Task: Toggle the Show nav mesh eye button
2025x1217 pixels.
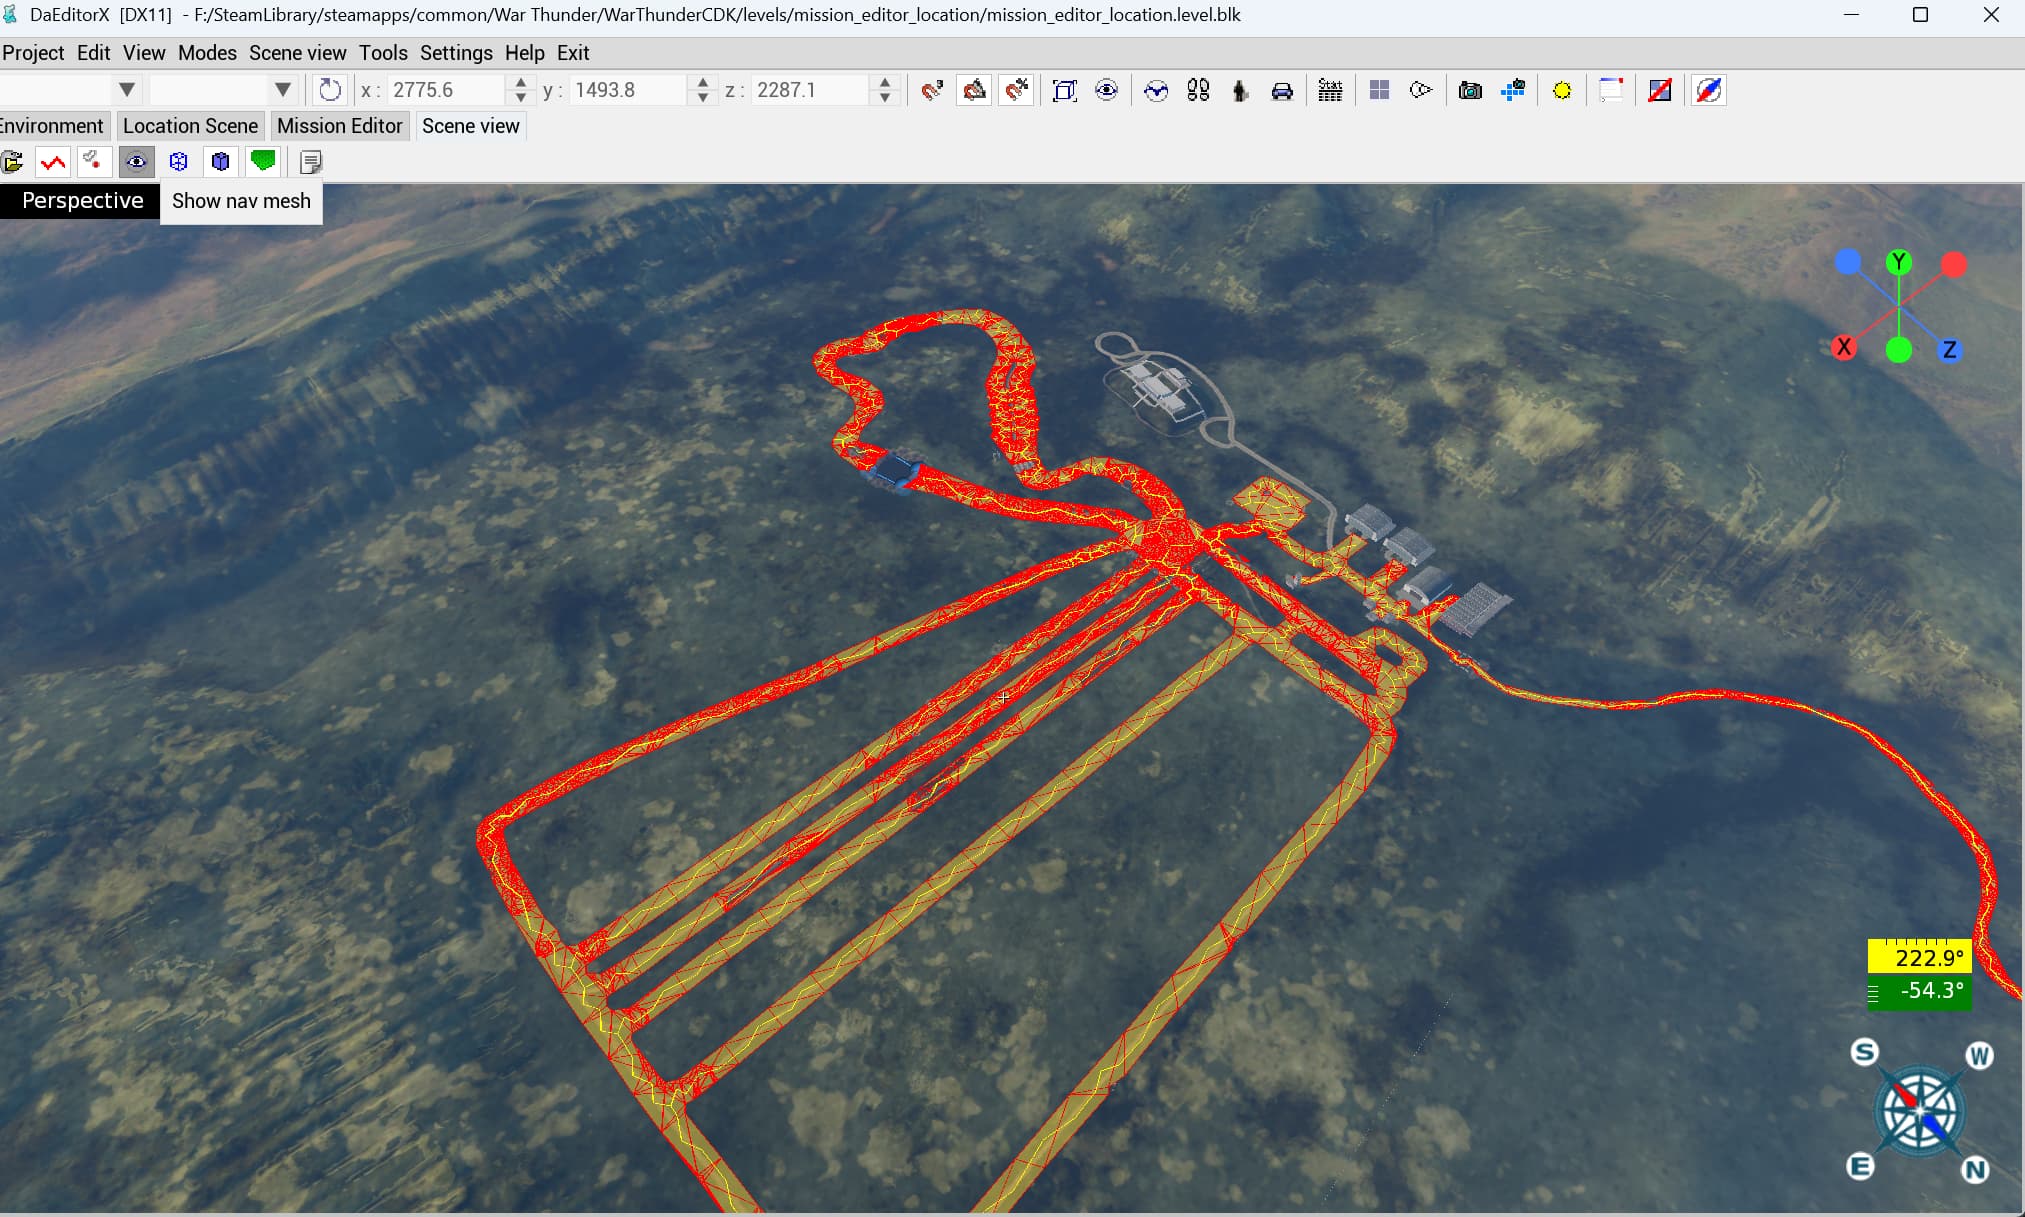Action: (x=136, y=162)
